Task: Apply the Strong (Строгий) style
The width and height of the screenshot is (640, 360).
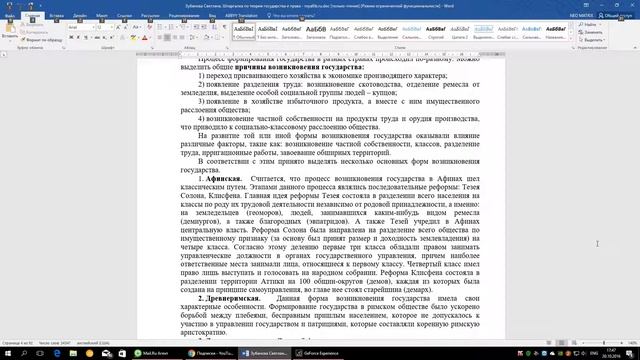Action: [436, 32]
